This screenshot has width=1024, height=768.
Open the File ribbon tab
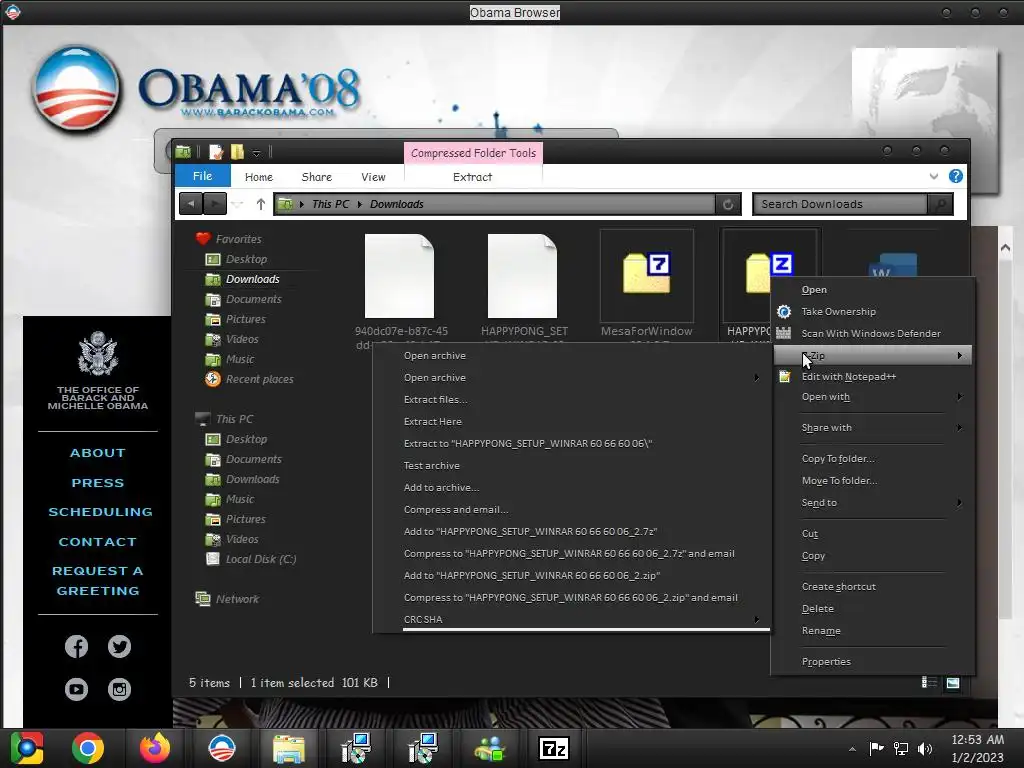click(x=202, y=176)
